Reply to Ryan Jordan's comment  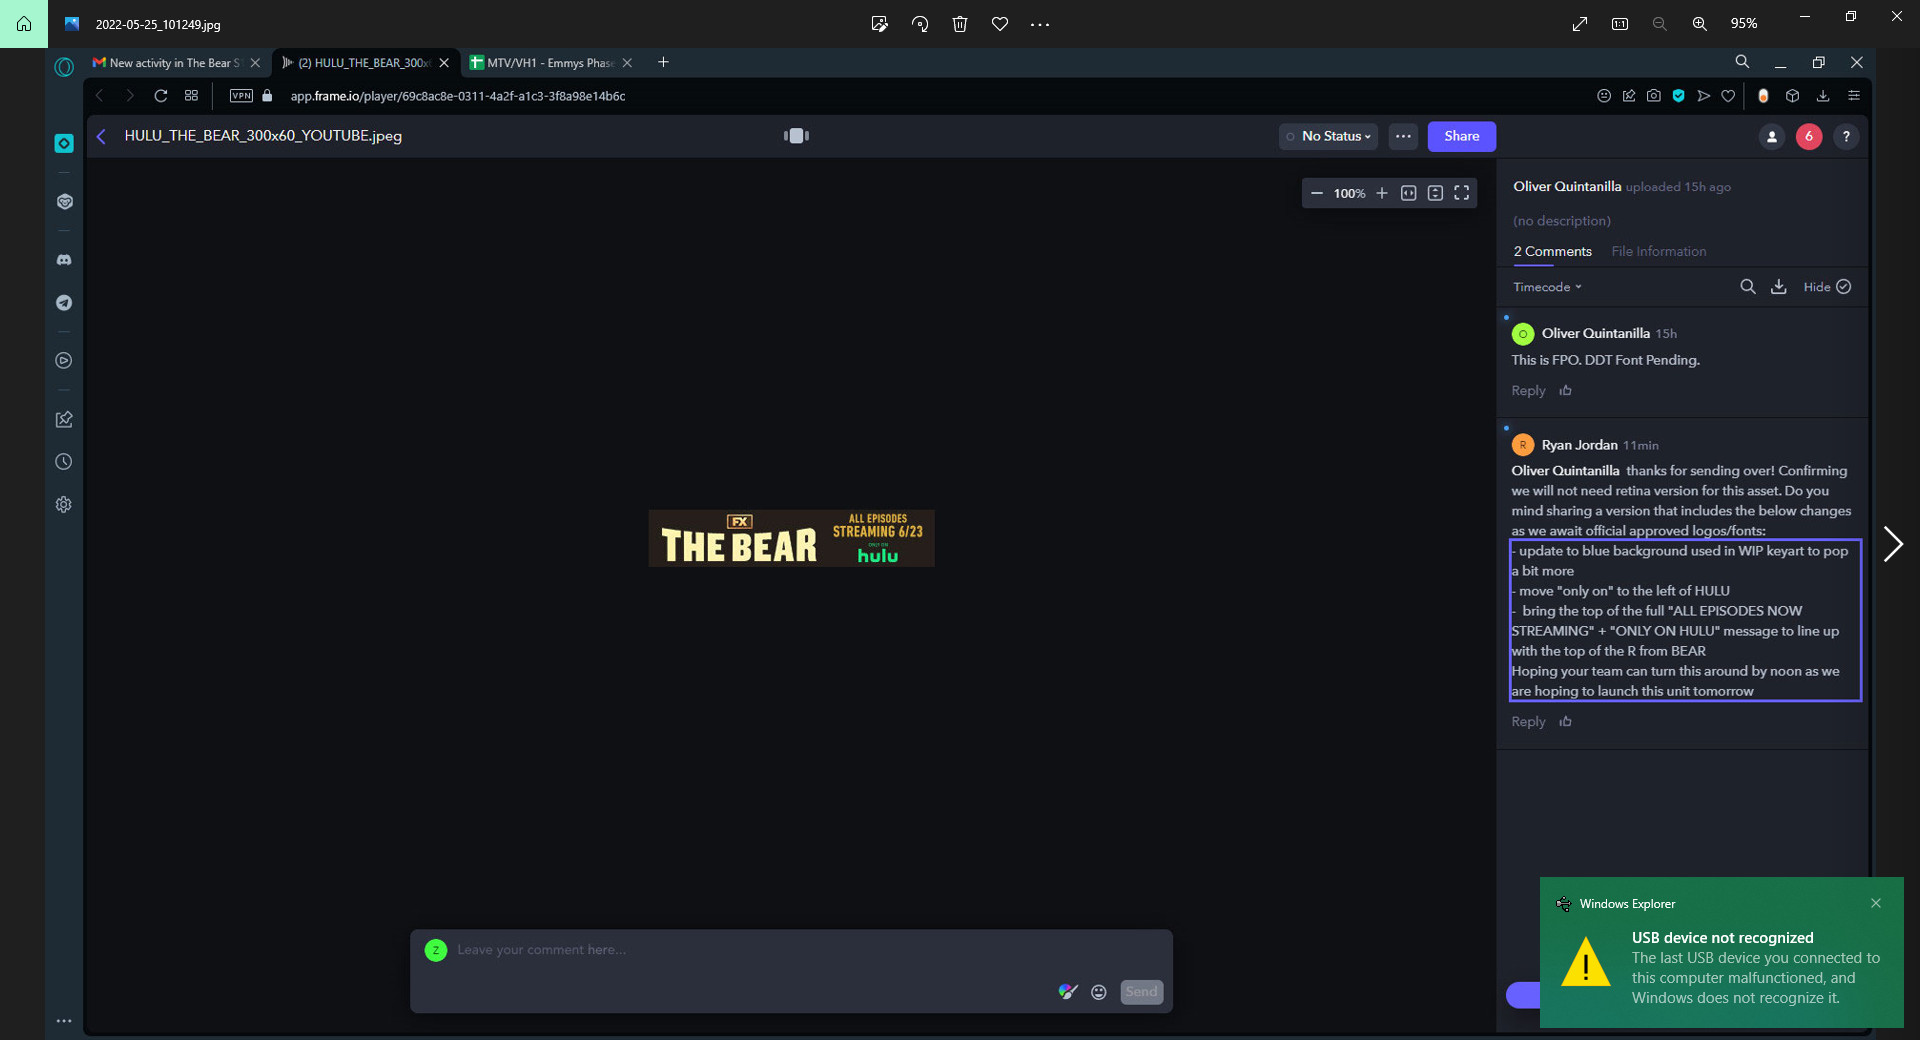click(x=1528, y=722)
